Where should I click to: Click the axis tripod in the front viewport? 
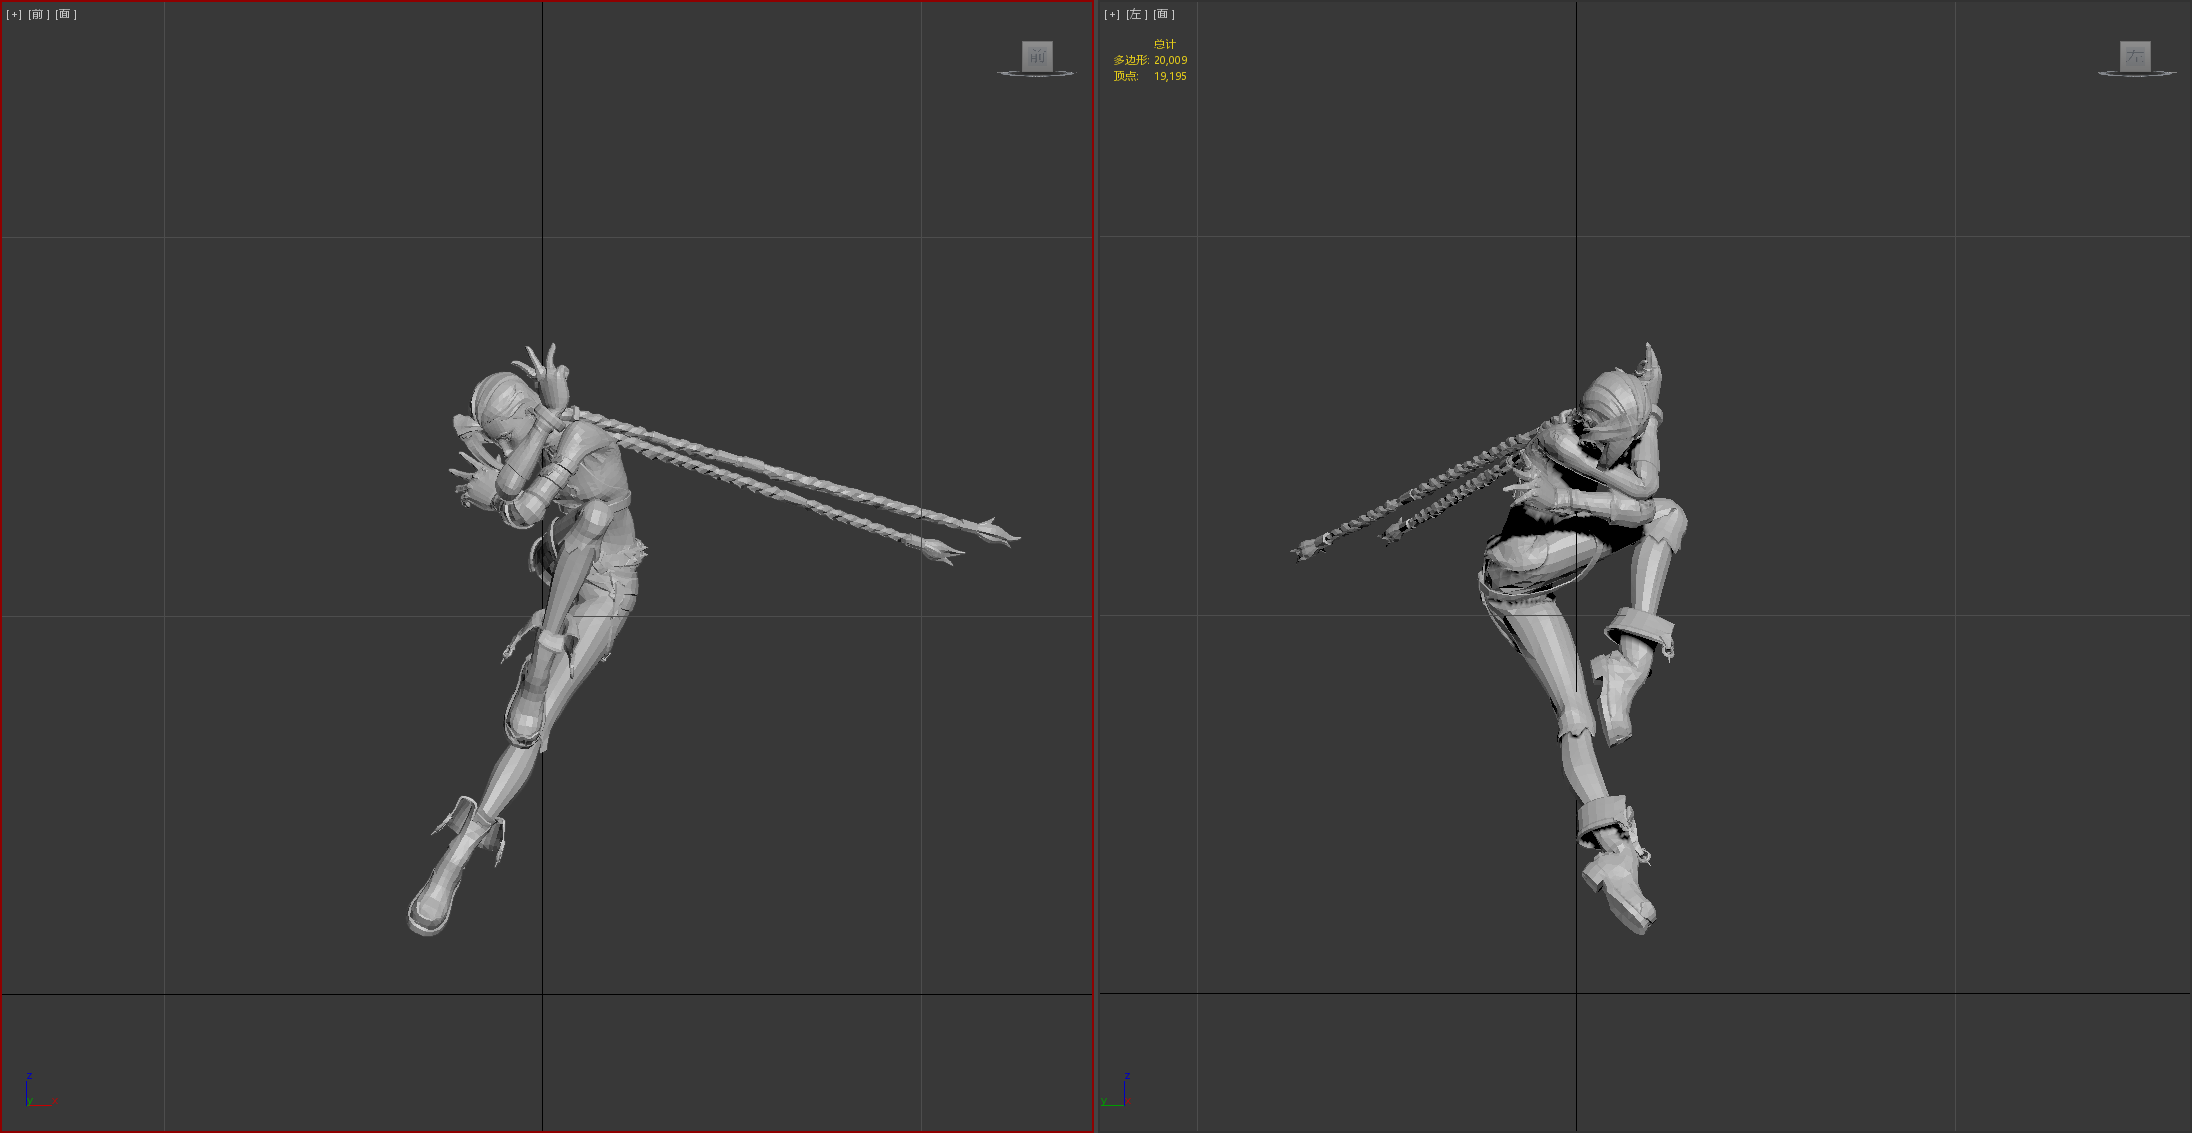pyautogui.click(x=40, y=1090)
